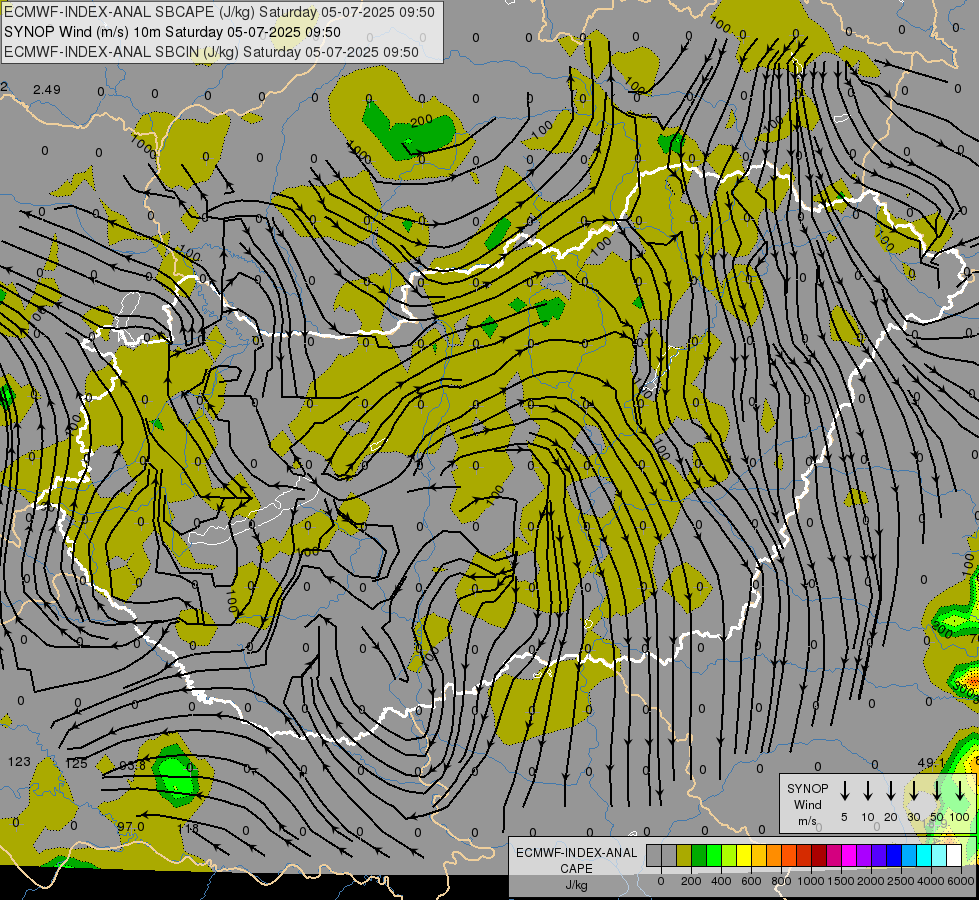Screen dimensions: 979x900
Task: Click the 97.0 value at lower left
Action: click(x=131, y=827)
